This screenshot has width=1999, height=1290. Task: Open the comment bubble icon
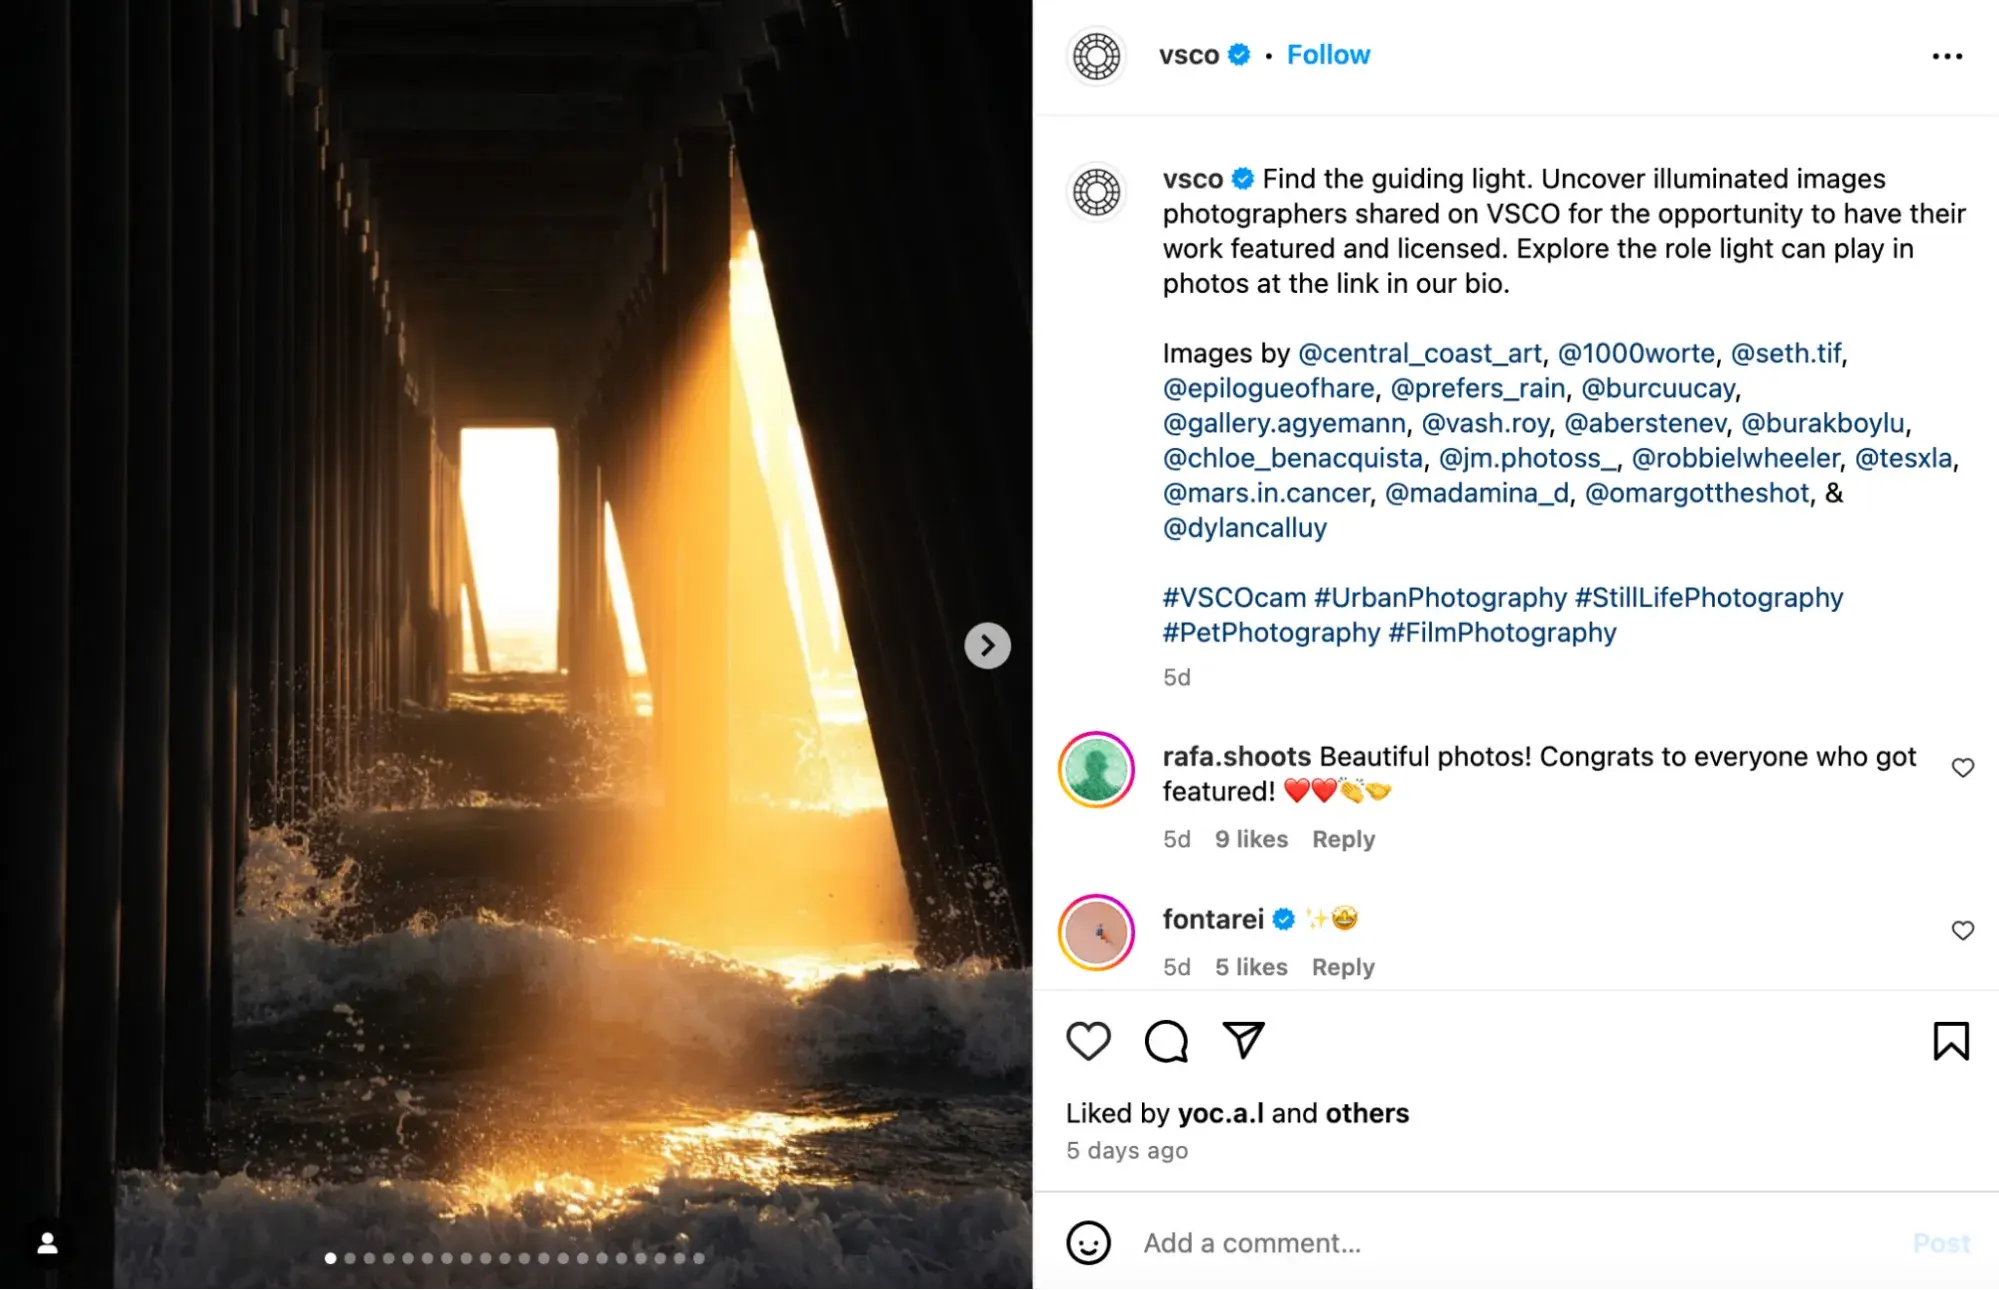pos(1166,1040)
